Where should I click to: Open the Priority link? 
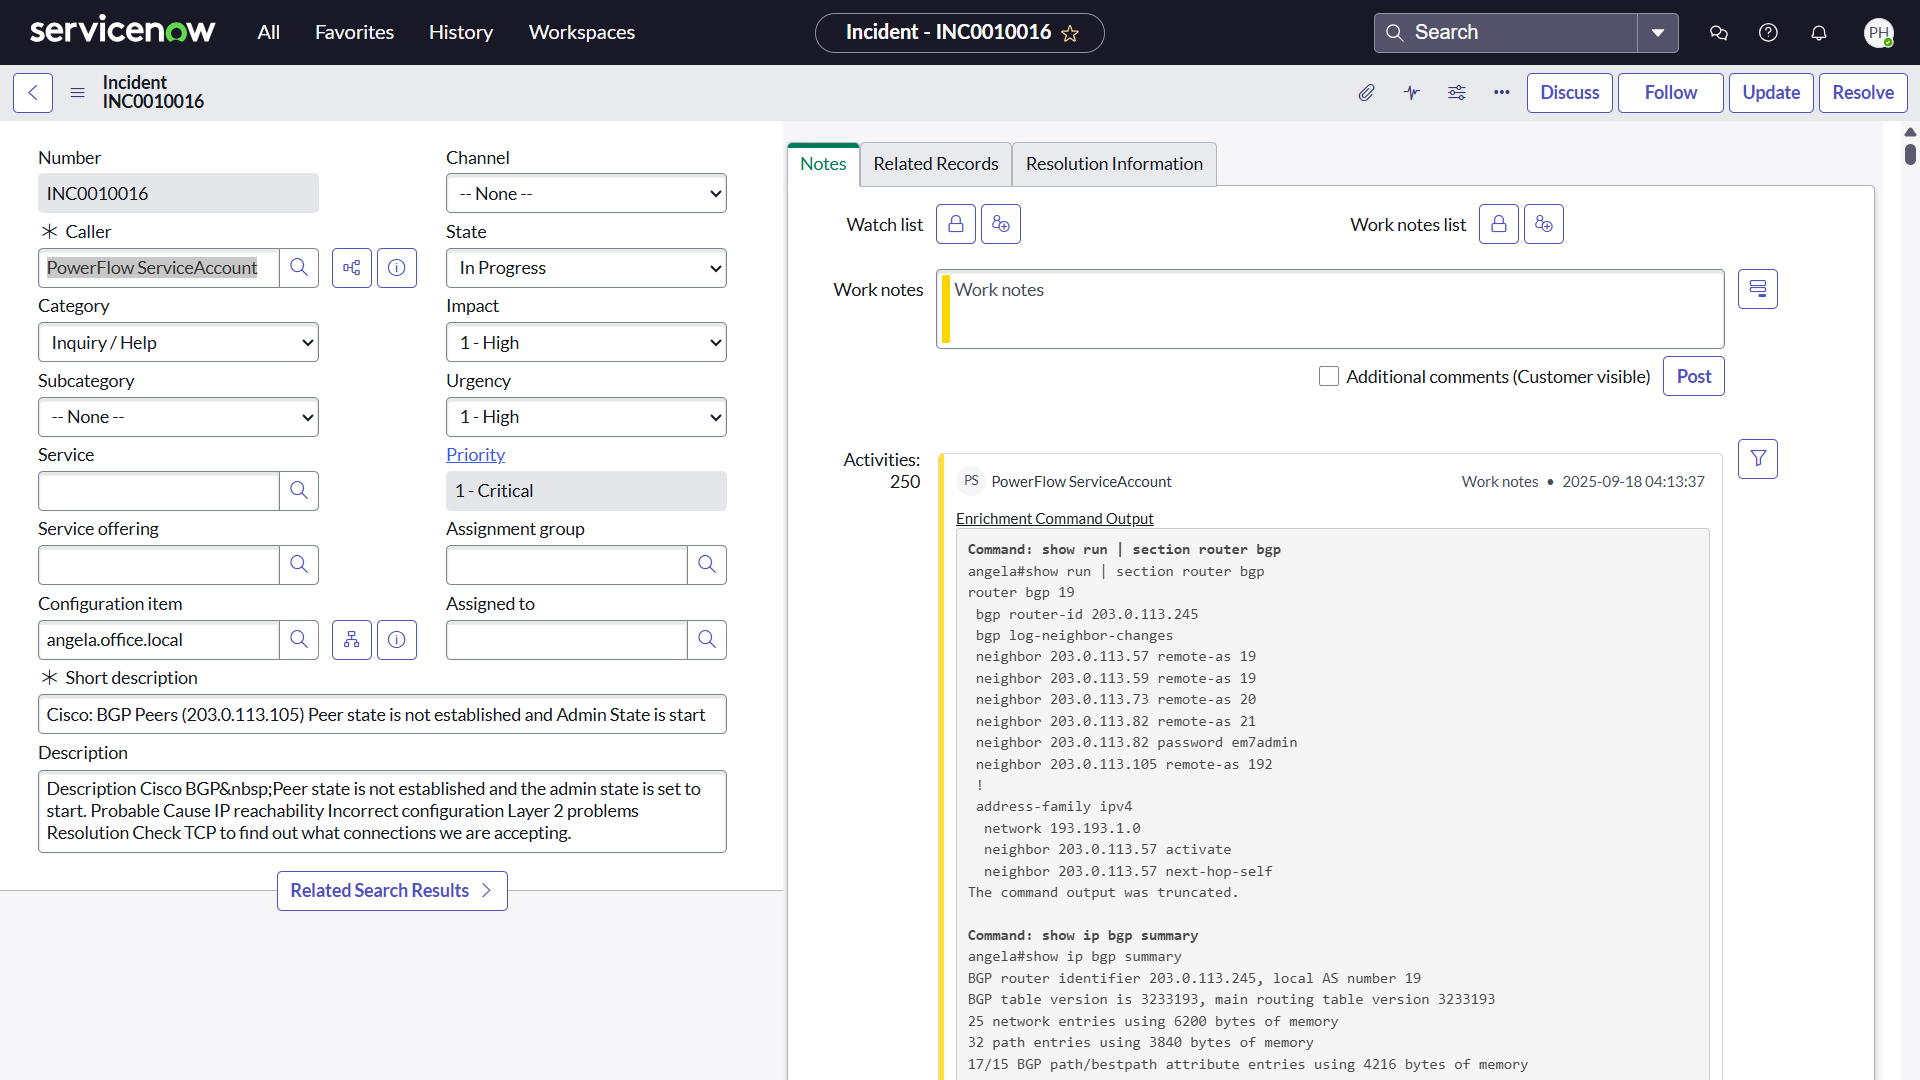coord(475,454)
